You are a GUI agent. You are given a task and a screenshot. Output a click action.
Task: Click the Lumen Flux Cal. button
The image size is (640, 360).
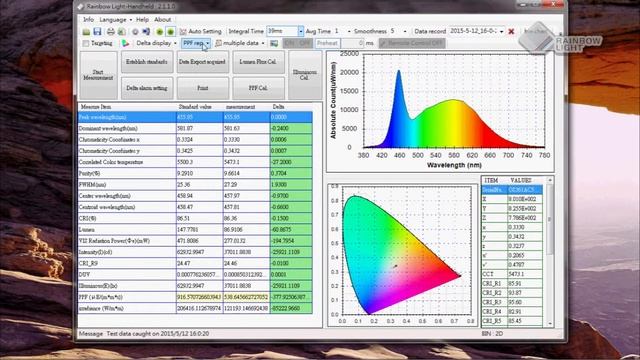[x=258, y=62]
